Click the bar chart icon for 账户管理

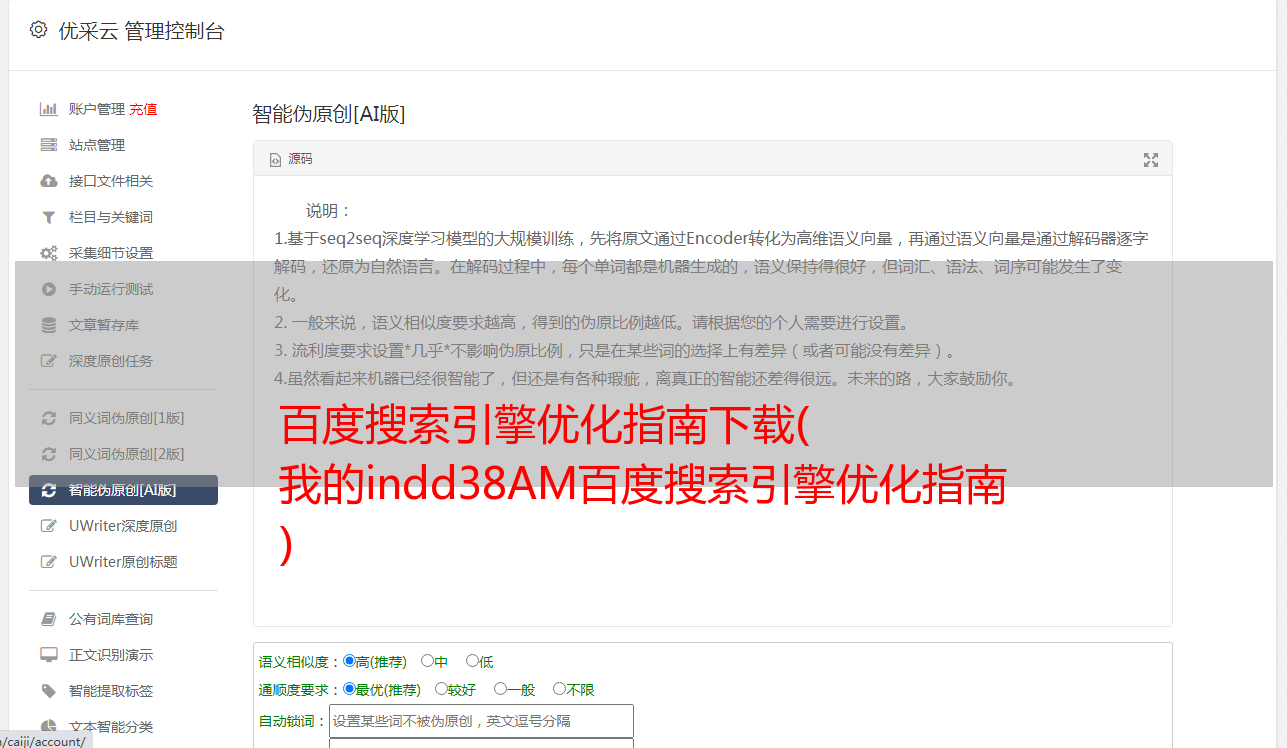click(48, 109)
